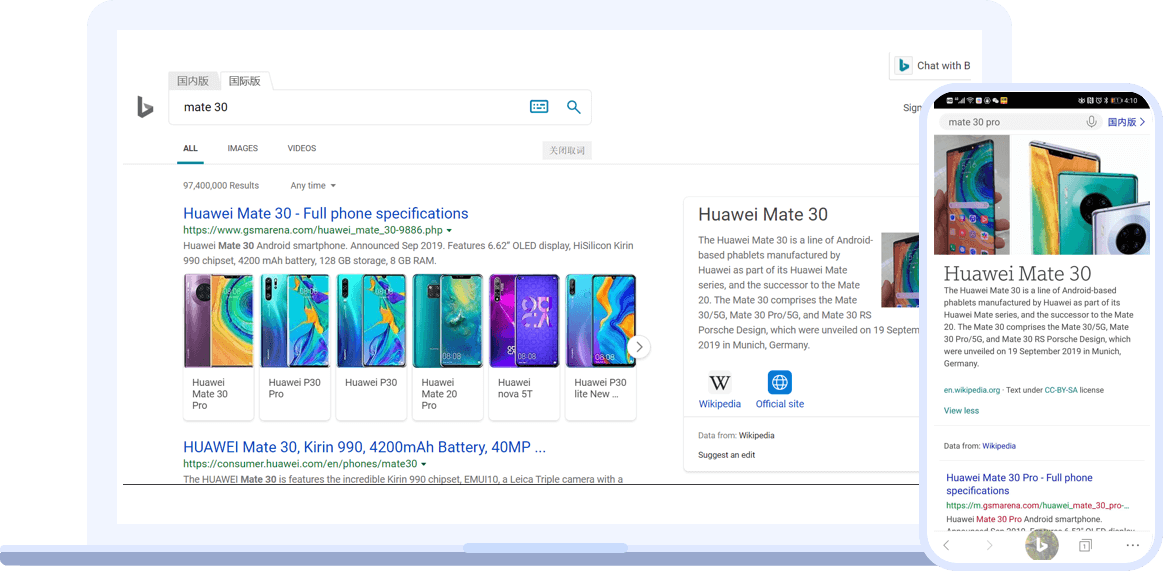Tap the microphone icon in phone search bar

pos(1092,122)
